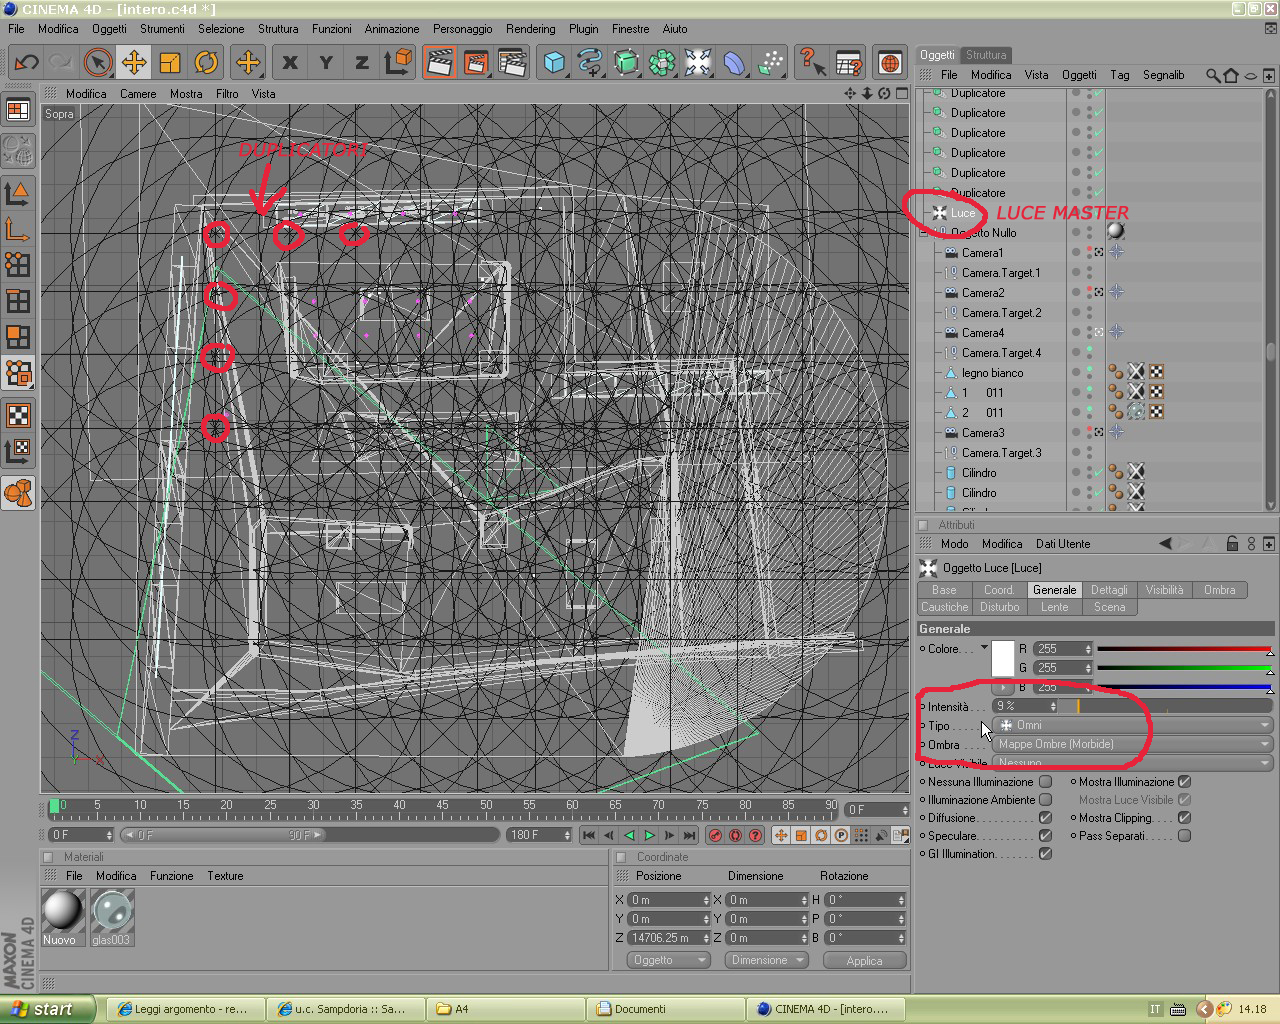Image resolution: width=1280 pixels, height=1024 pixels.
Task: Open the Windows start button
Action: click(47, 1009)
